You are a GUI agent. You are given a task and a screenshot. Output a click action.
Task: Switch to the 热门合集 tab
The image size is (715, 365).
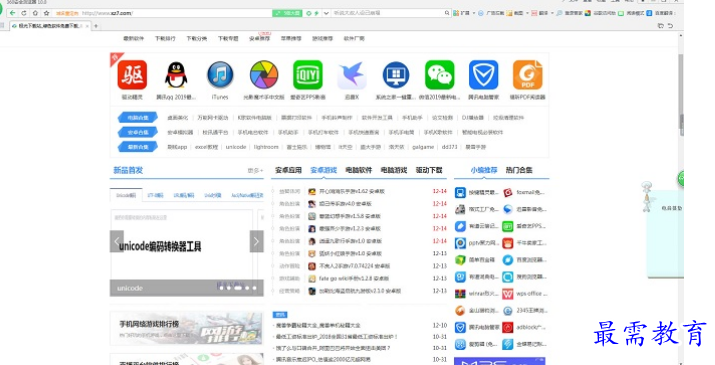point(519,170)
